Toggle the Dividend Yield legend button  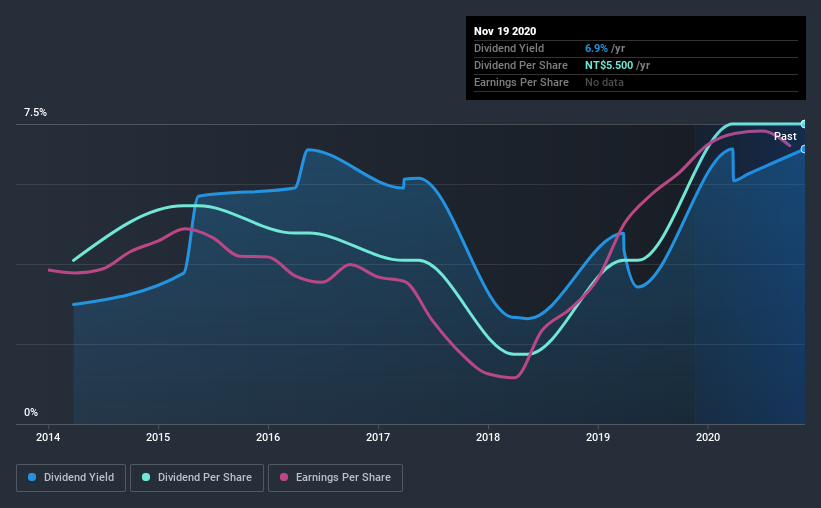71,478
